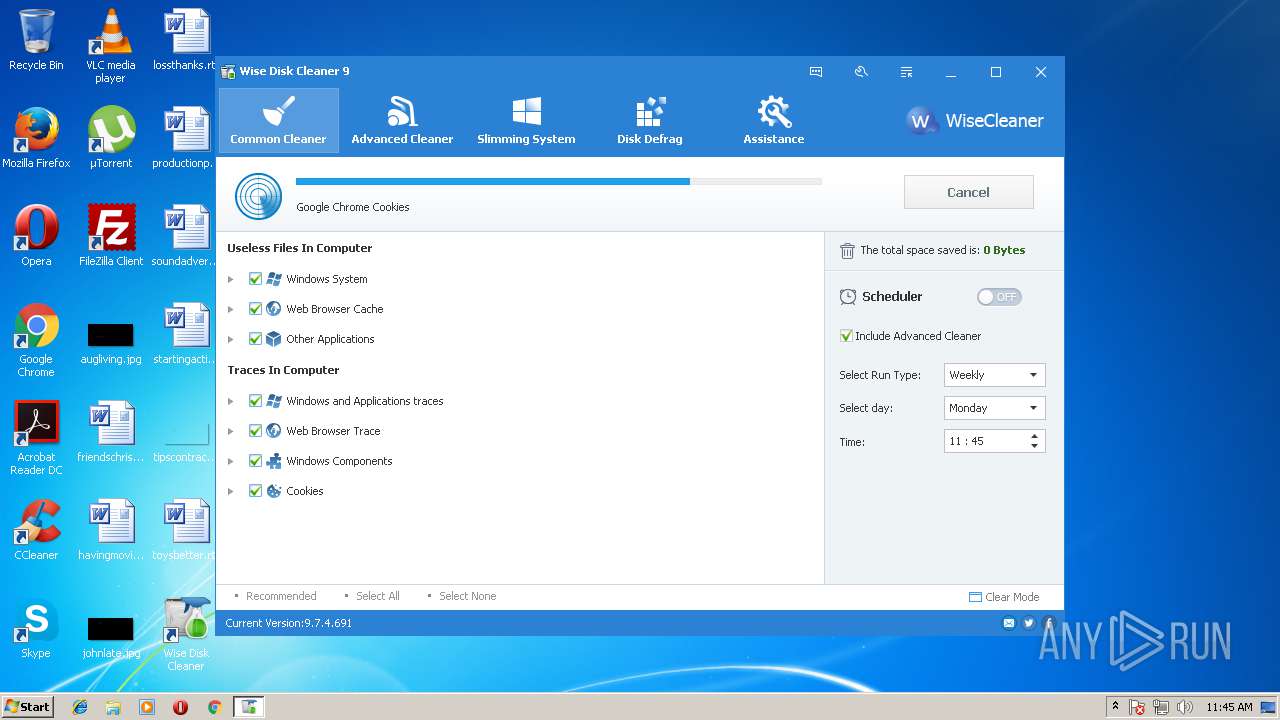Image resolution: width=1280 pixels, height=720 pixels.
Task: Click the Wise Disk Cleaner taskbar button
Action: (249, 707)
